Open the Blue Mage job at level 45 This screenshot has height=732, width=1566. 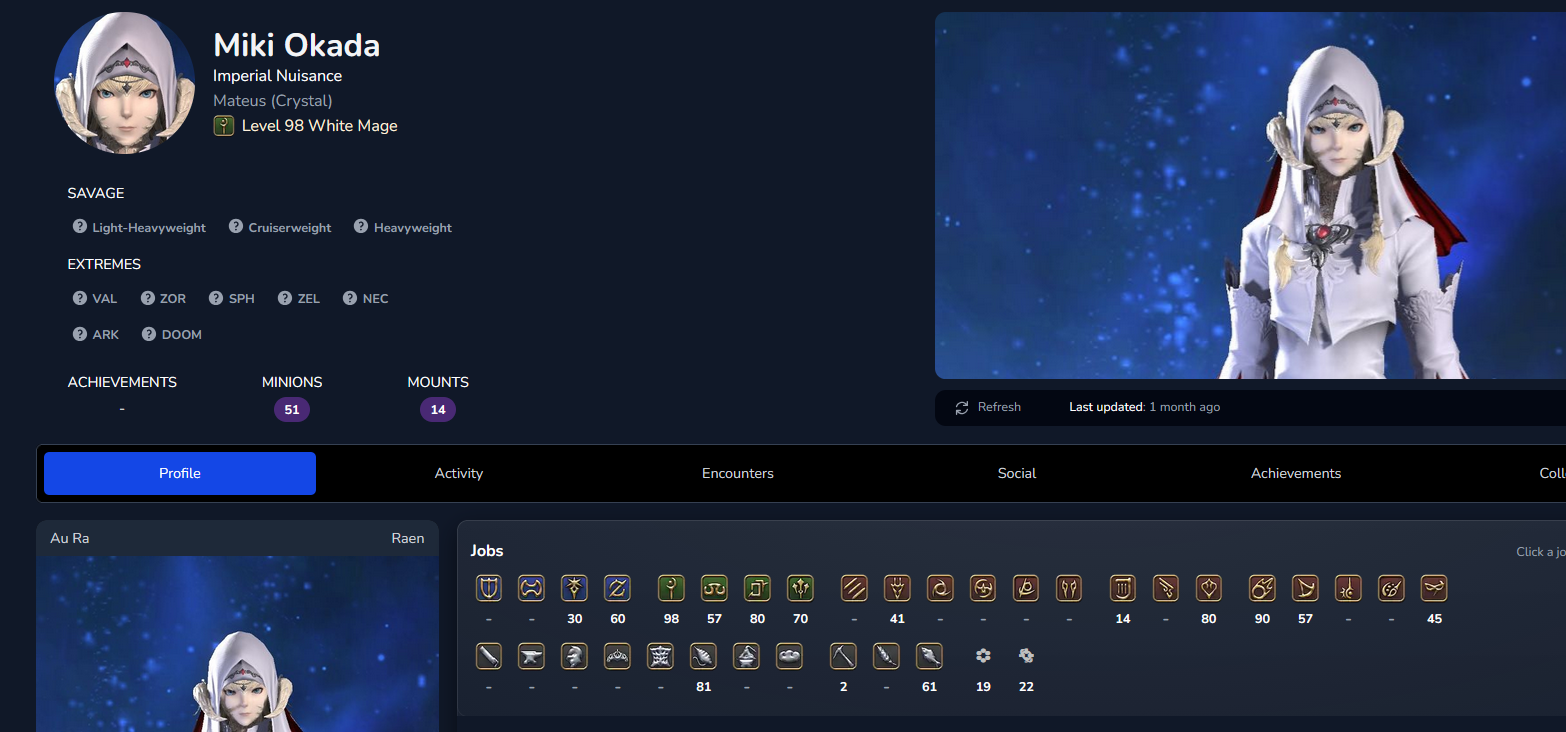pos(1434,588)
